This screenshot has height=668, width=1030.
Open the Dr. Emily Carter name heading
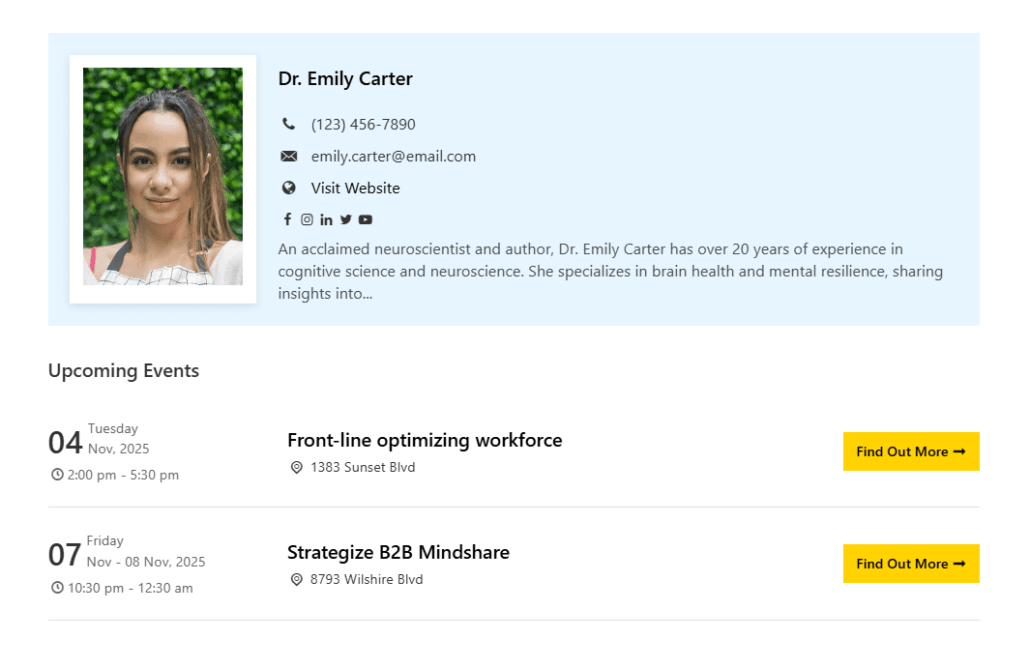345,79
